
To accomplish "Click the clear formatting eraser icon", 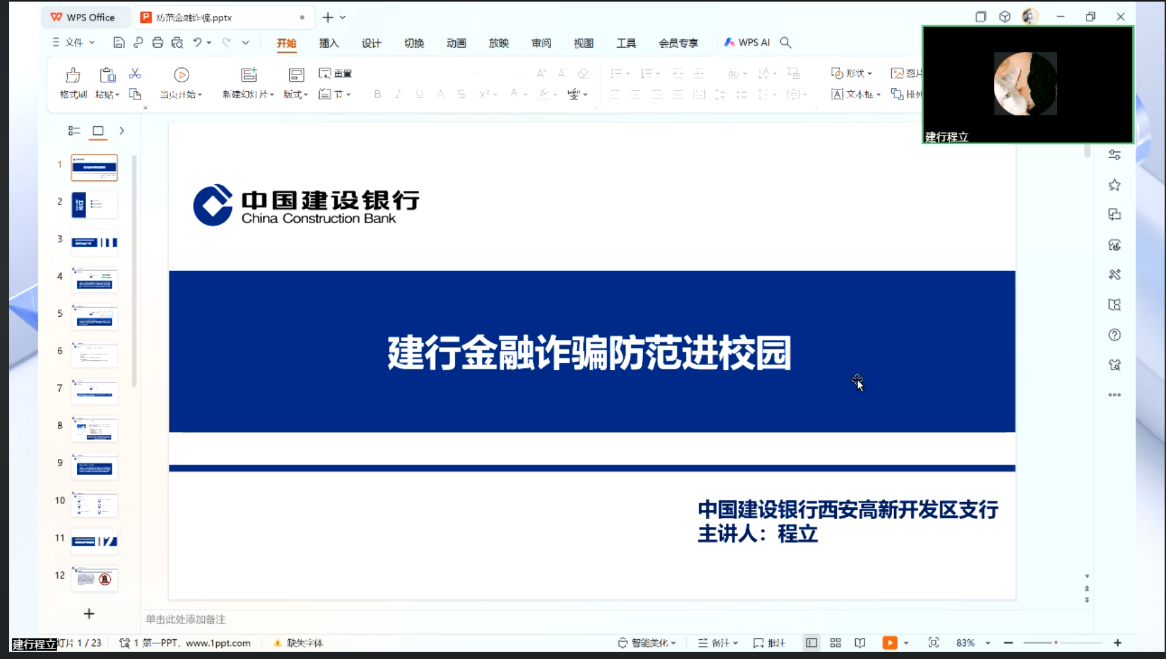I will coord(583,73).
